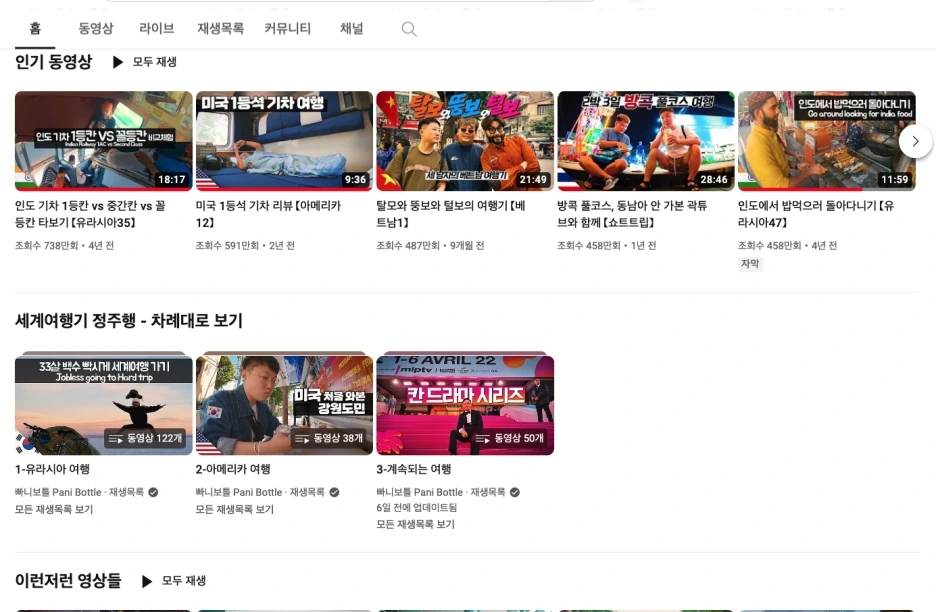Click the 인기 동영상 section heading
936x612 pixels.
[54, 61]
